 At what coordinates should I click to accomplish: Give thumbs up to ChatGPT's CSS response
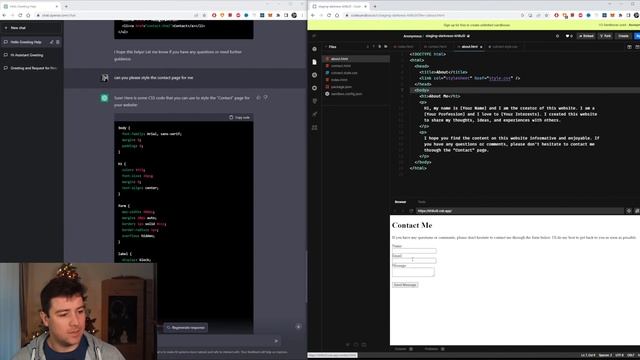click(258, 98)
